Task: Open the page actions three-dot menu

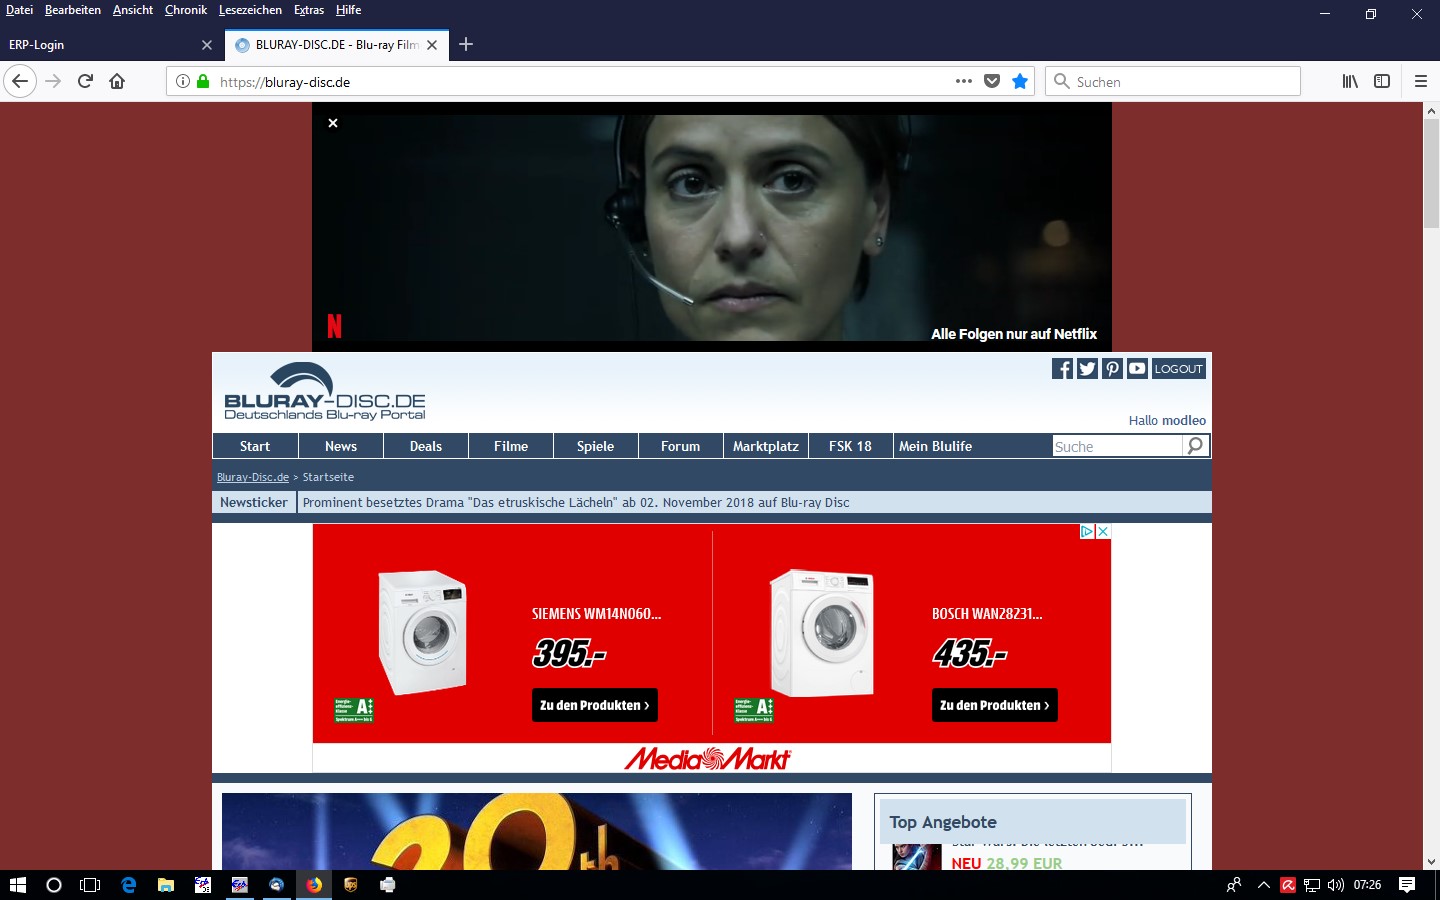Action: (x=964, y=81)
